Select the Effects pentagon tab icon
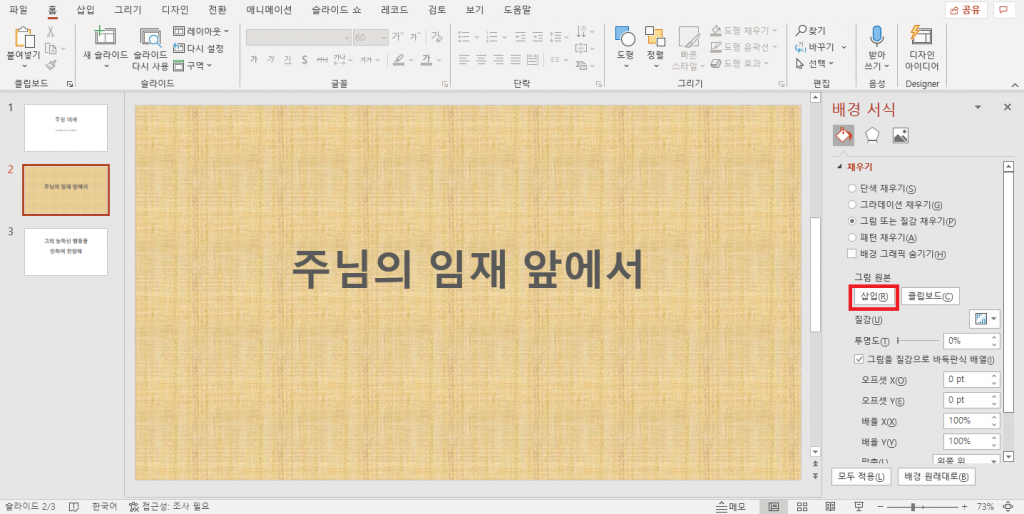 click(872, 135)
